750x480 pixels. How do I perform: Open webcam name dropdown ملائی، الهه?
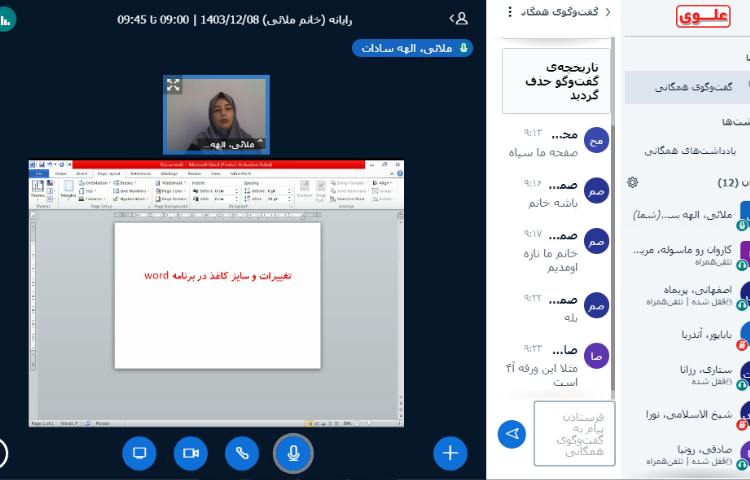pyautogui.click(x=232, y=144)
